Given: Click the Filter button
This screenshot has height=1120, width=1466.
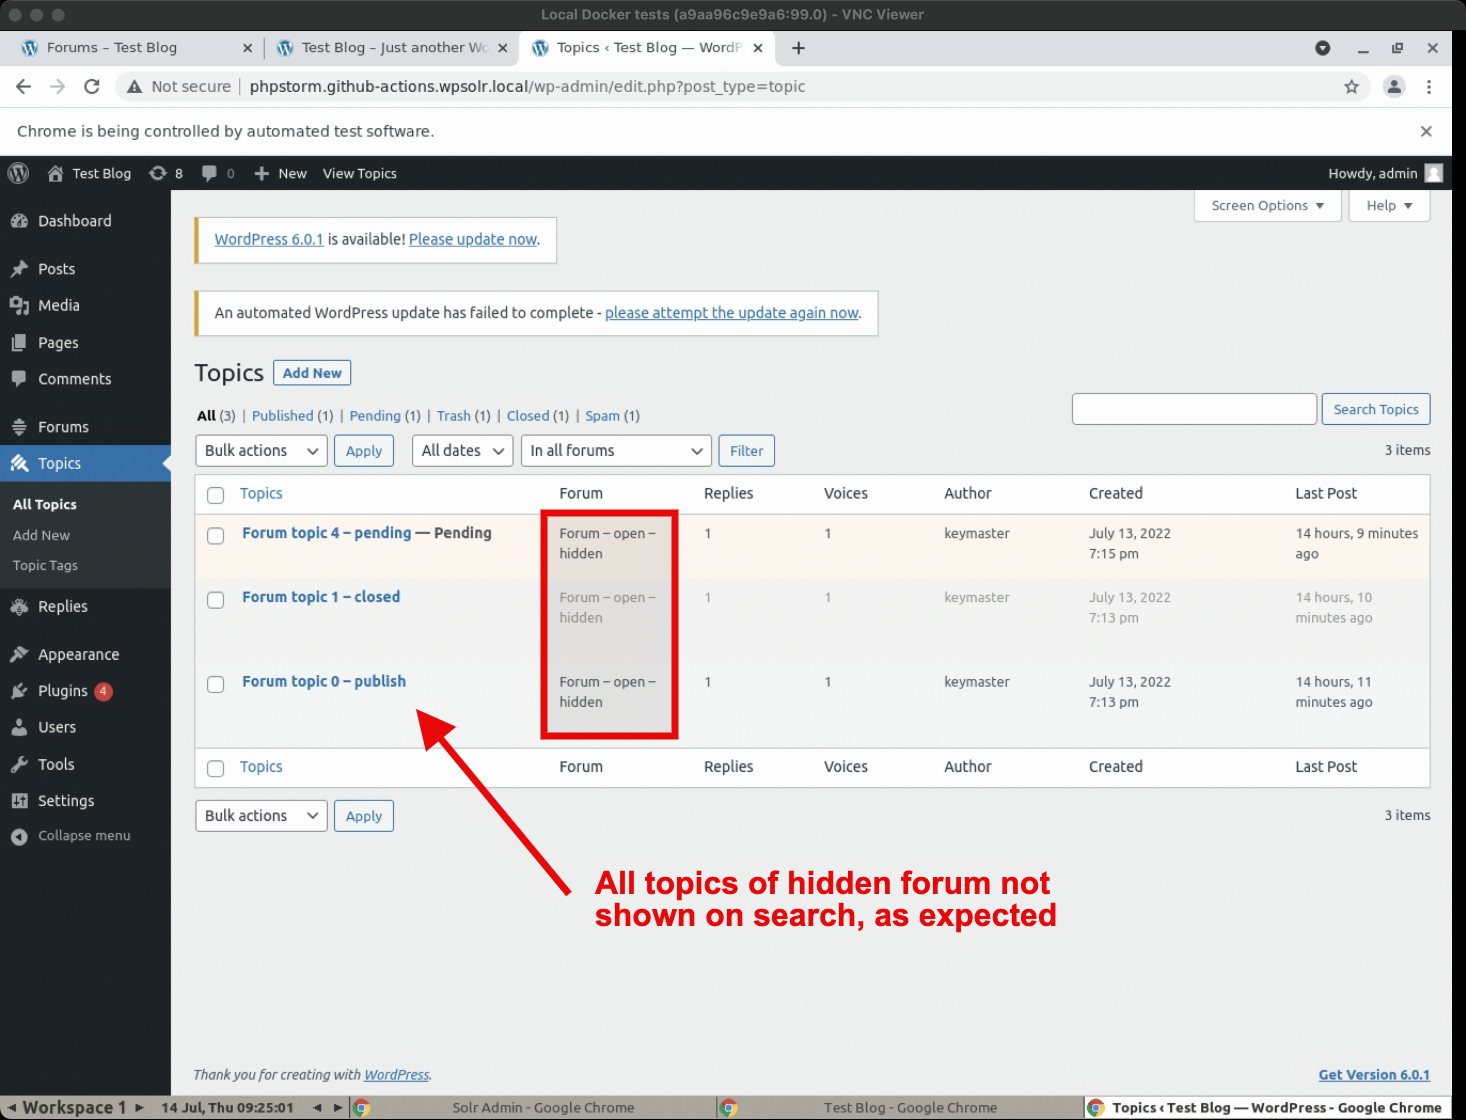Looking at the screenshot, I should pyautogui.click(x=746, y=451).
